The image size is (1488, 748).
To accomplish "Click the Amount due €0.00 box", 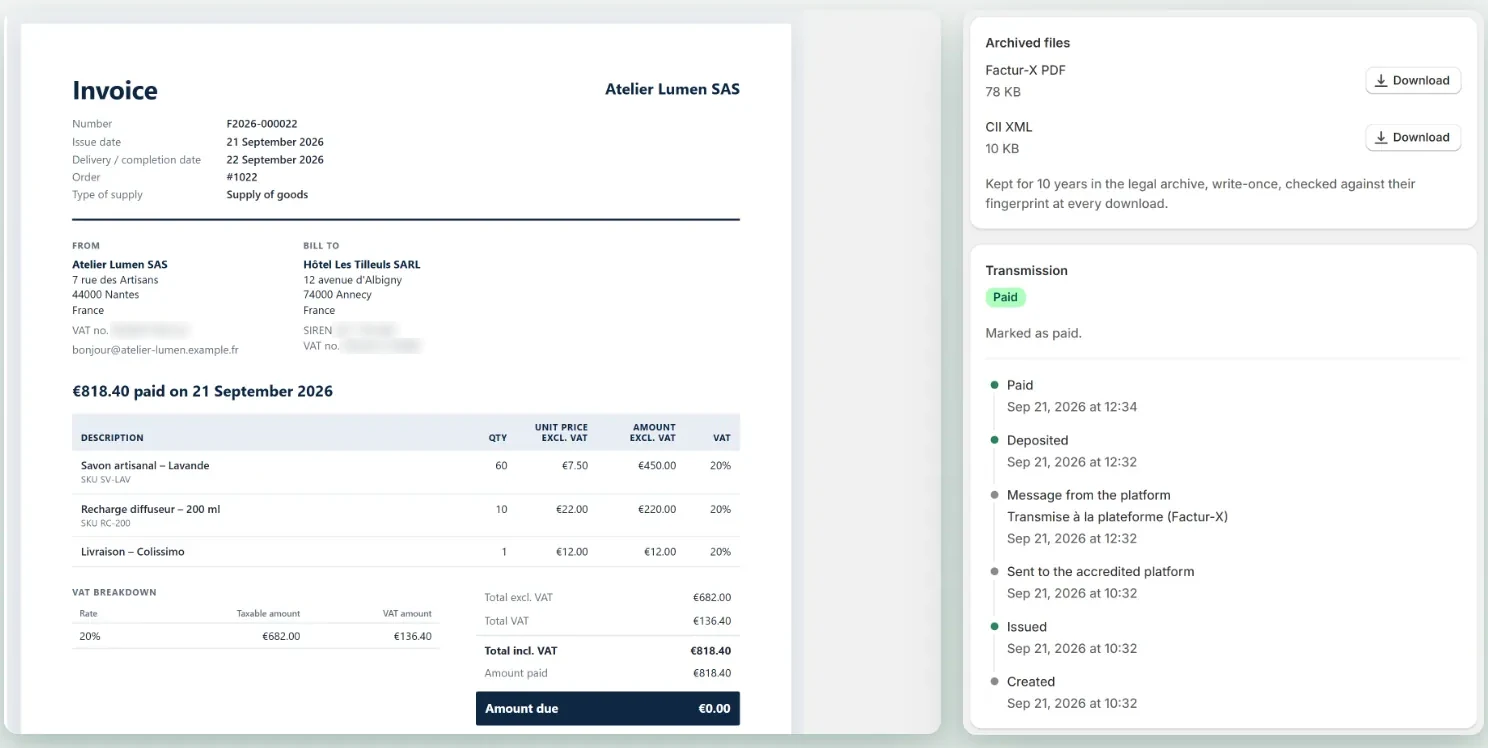I will [608, 708].
